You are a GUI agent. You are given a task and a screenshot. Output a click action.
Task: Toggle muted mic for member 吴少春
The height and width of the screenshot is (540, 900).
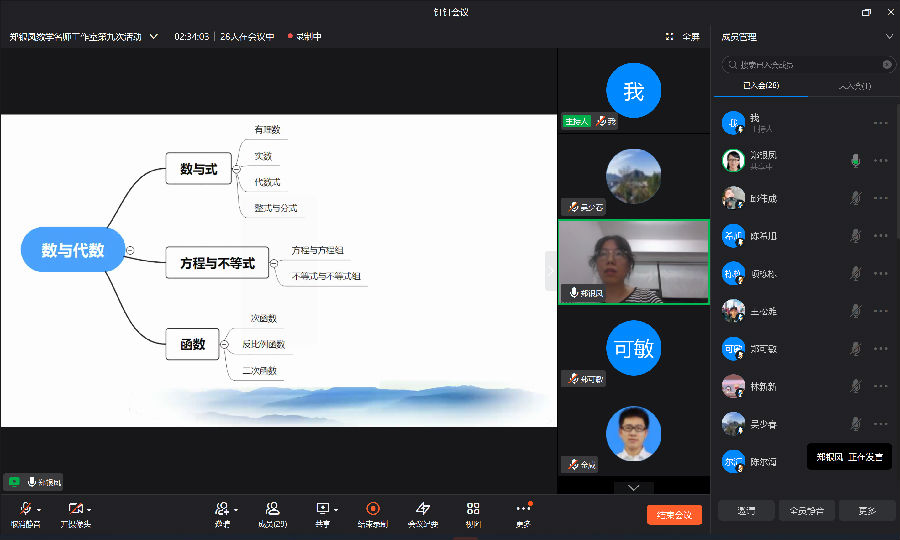point(855,424)
